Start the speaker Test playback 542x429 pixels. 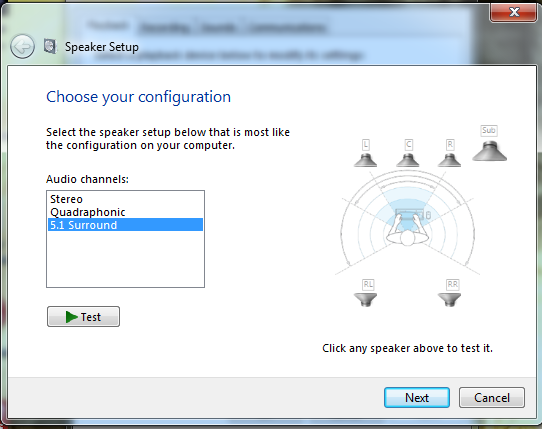click(x=83, y=316)
